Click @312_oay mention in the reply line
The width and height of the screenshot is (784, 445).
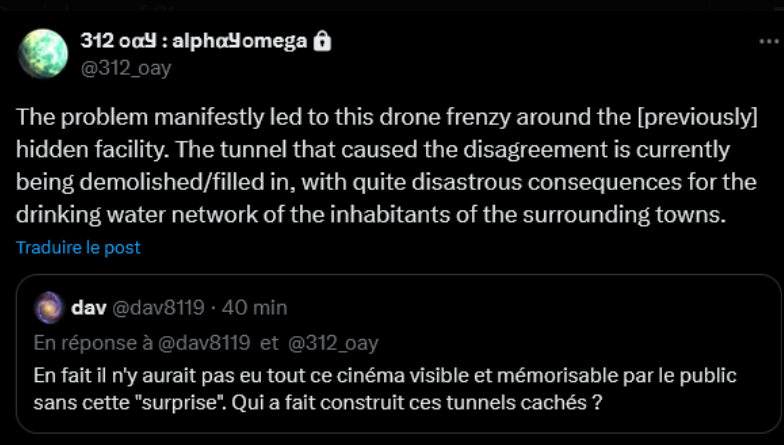(333, 343)
